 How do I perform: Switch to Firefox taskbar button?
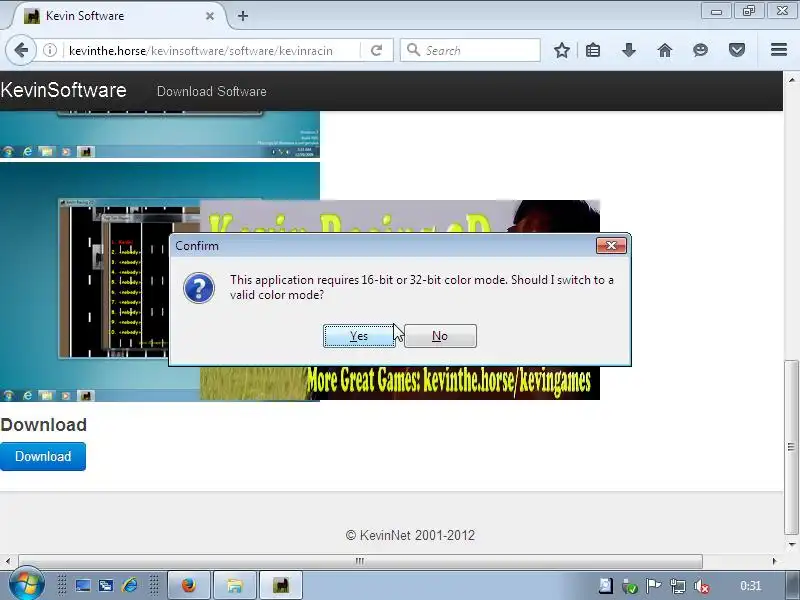(189, 585)
